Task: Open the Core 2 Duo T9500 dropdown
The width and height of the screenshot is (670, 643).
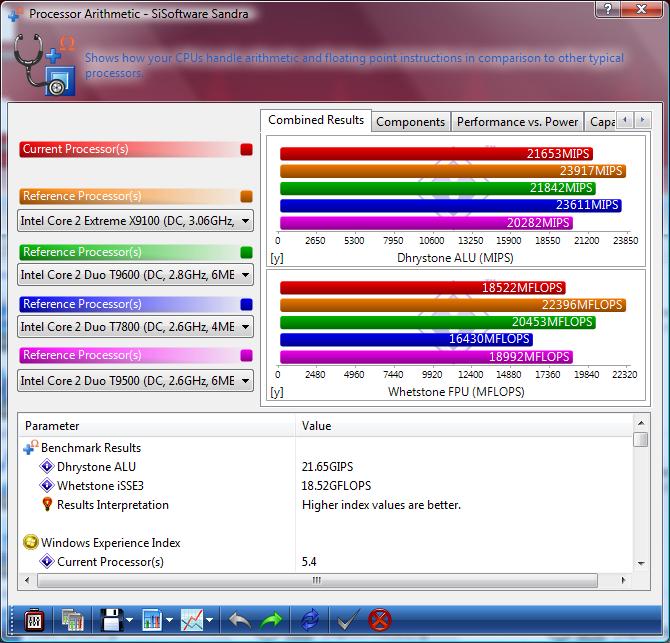Action: pyautogui.click(x=135, y=380)
